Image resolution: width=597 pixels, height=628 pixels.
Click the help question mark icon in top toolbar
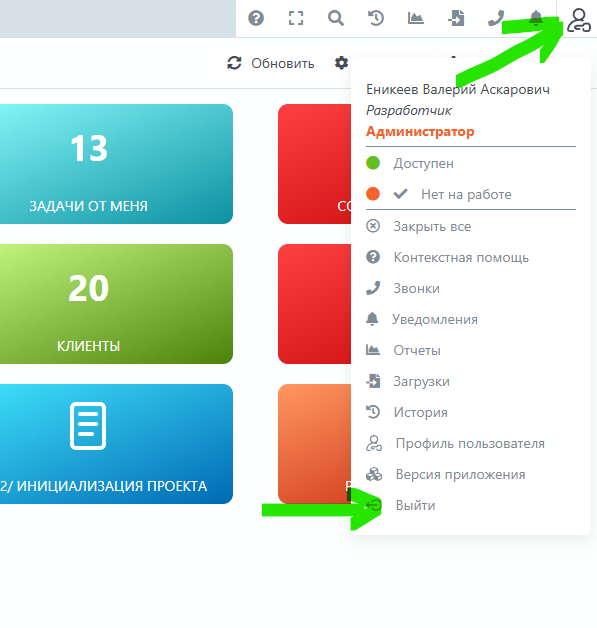tap(256, 18)
